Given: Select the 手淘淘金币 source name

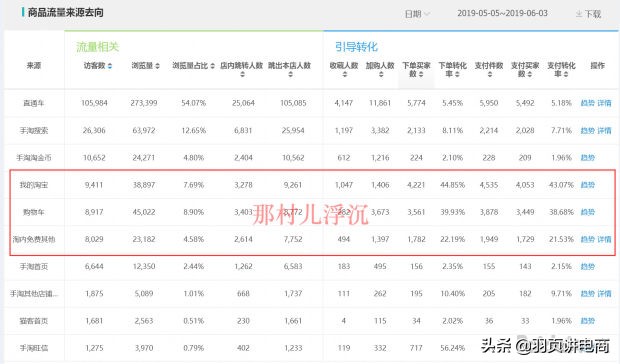Looking at the screenshot, I should 34,158.
